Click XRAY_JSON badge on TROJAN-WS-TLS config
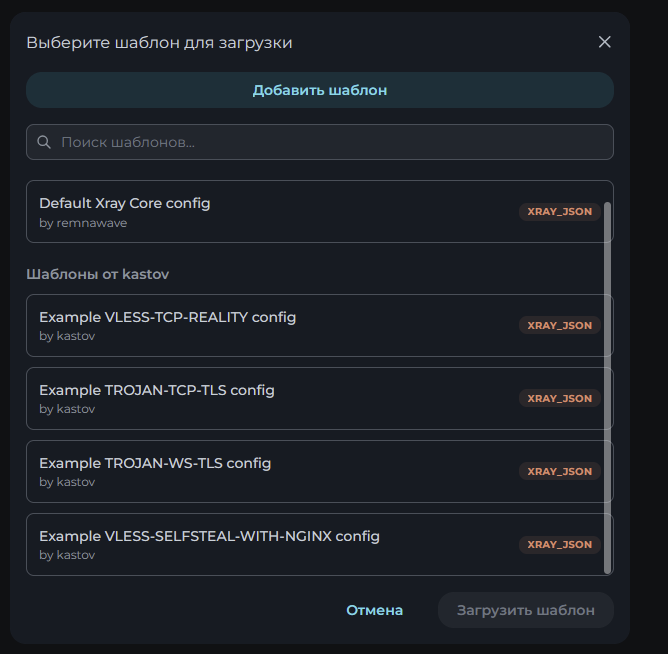Viewport: 668px width, 654px height. point(560,471)
